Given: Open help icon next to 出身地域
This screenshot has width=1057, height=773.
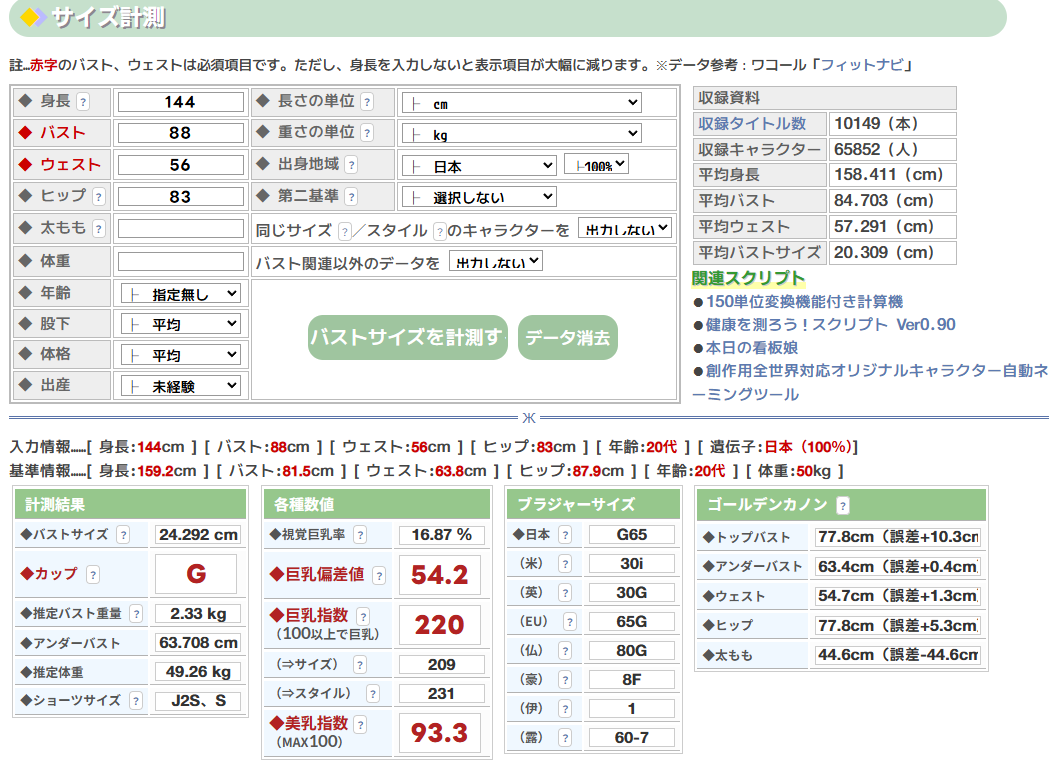Looking at the screenshot, I should pos(351,166).
